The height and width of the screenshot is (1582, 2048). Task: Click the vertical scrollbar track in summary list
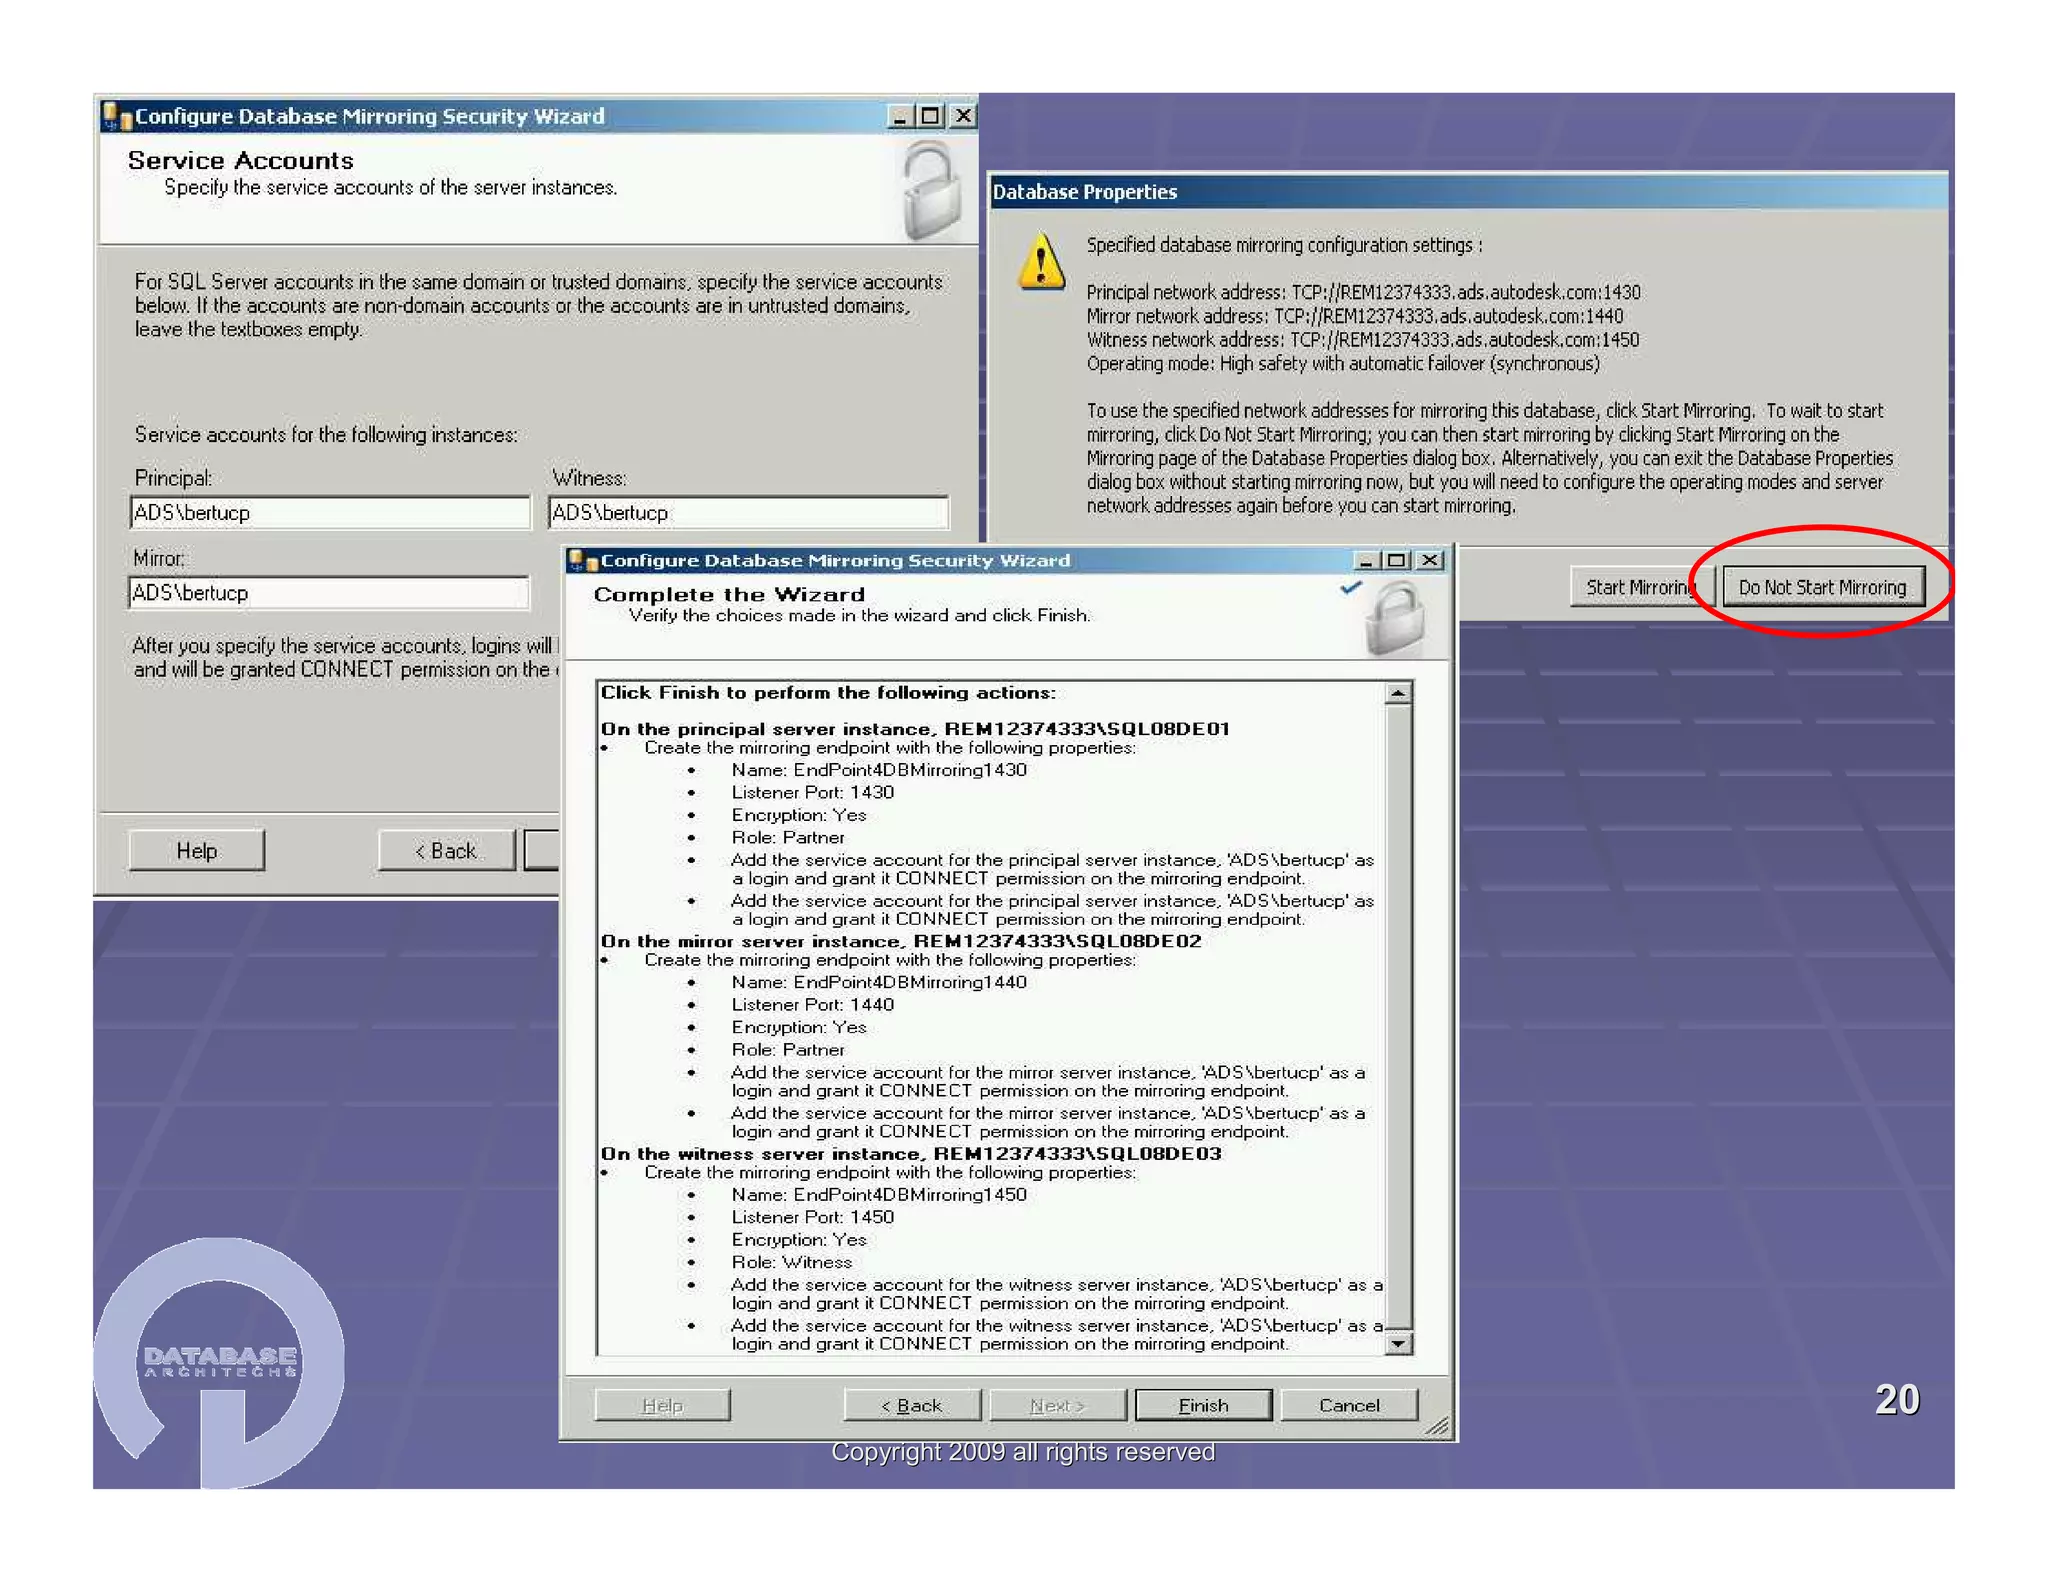1399,1017
